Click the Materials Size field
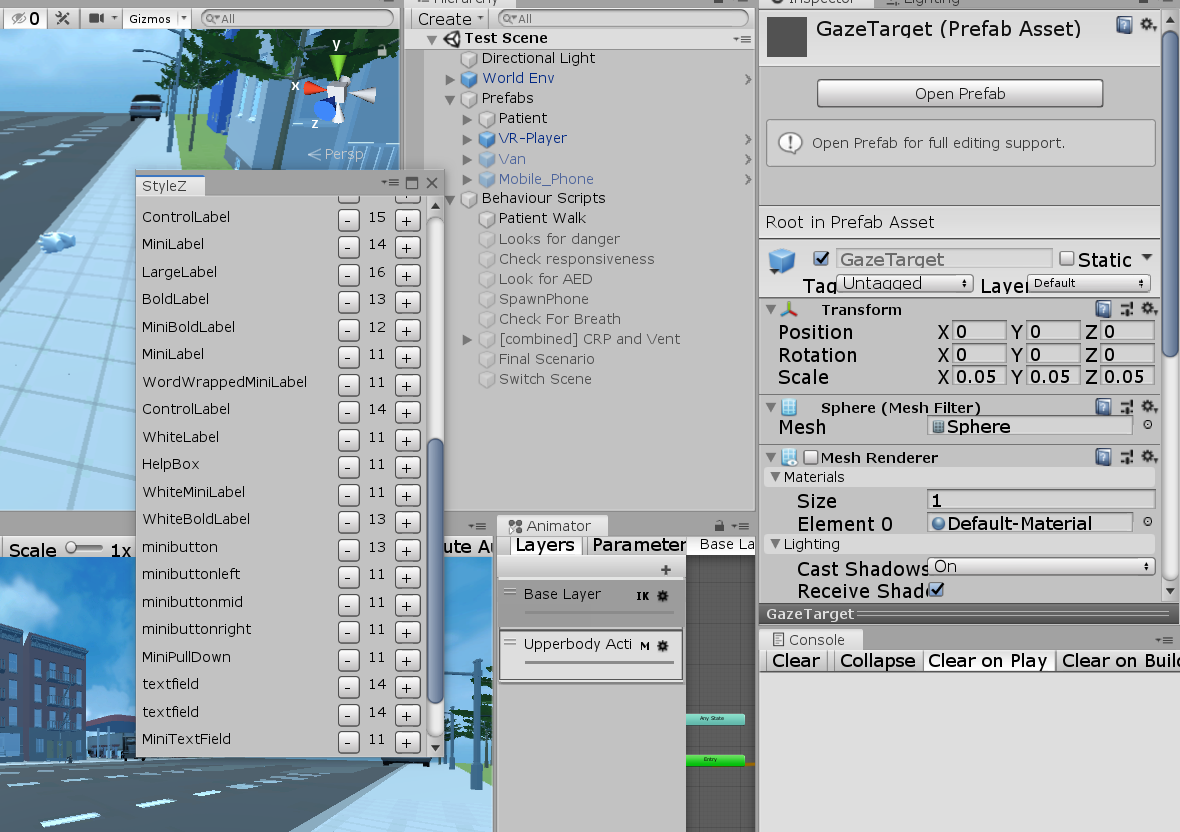Viewport: 1180px width, 832px height. point(1041,500)
